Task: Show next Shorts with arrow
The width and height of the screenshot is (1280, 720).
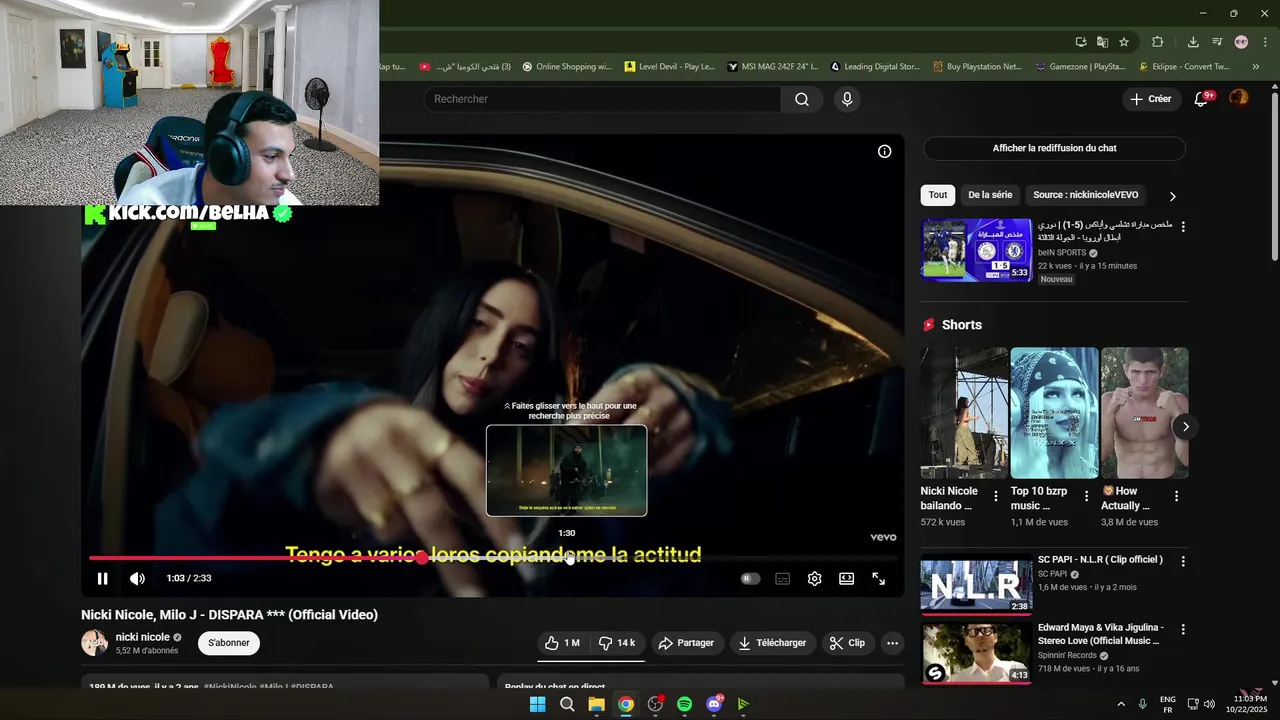Action: 1185,427
